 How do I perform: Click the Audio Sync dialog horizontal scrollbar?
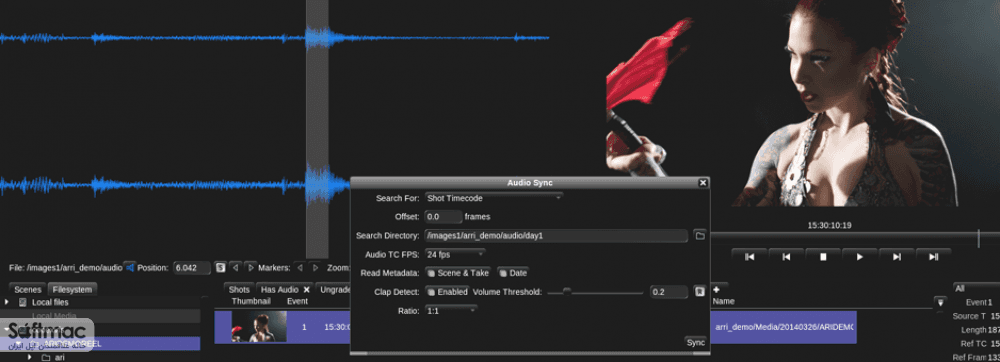pos(529,353)
